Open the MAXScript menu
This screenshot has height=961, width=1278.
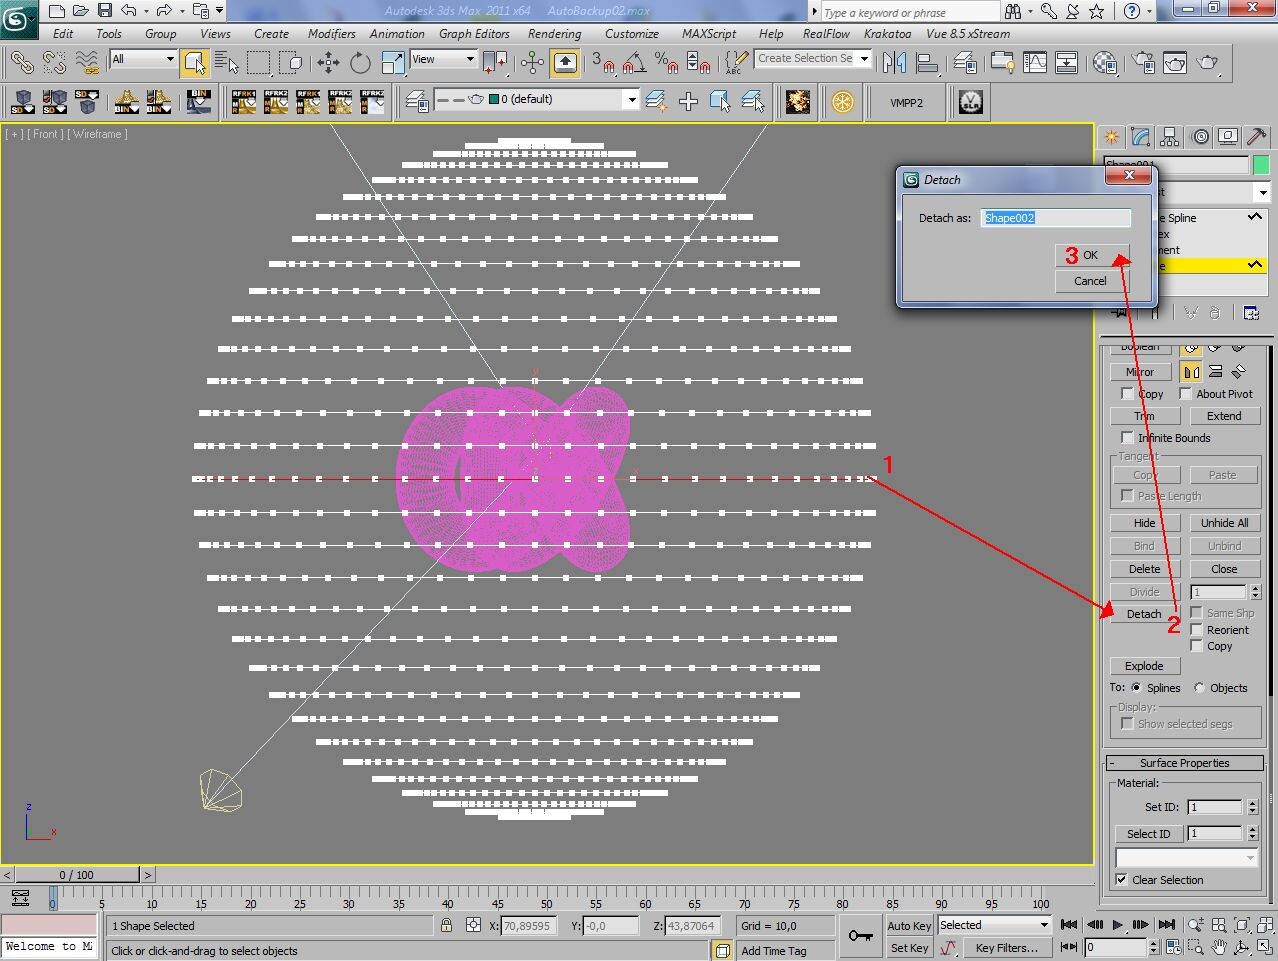(x=708, y=33)
